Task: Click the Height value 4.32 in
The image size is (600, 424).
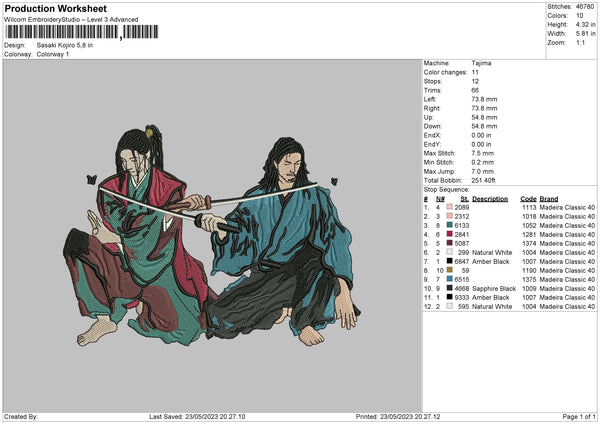Action: (x=585, y=24)
